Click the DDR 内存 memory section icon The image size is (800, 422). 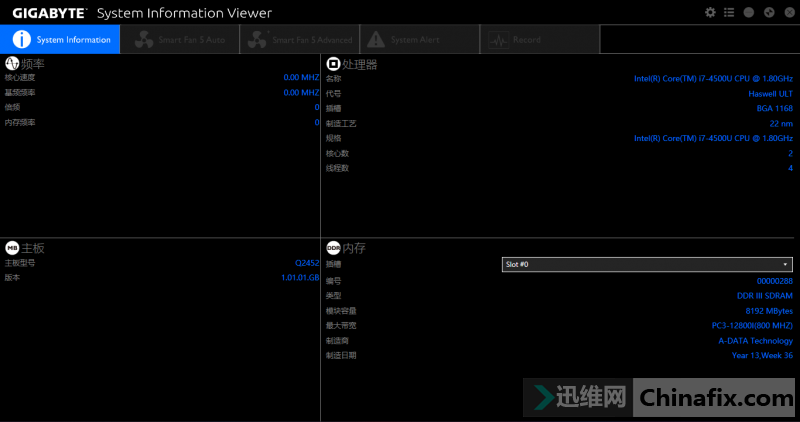click(333, 248)
